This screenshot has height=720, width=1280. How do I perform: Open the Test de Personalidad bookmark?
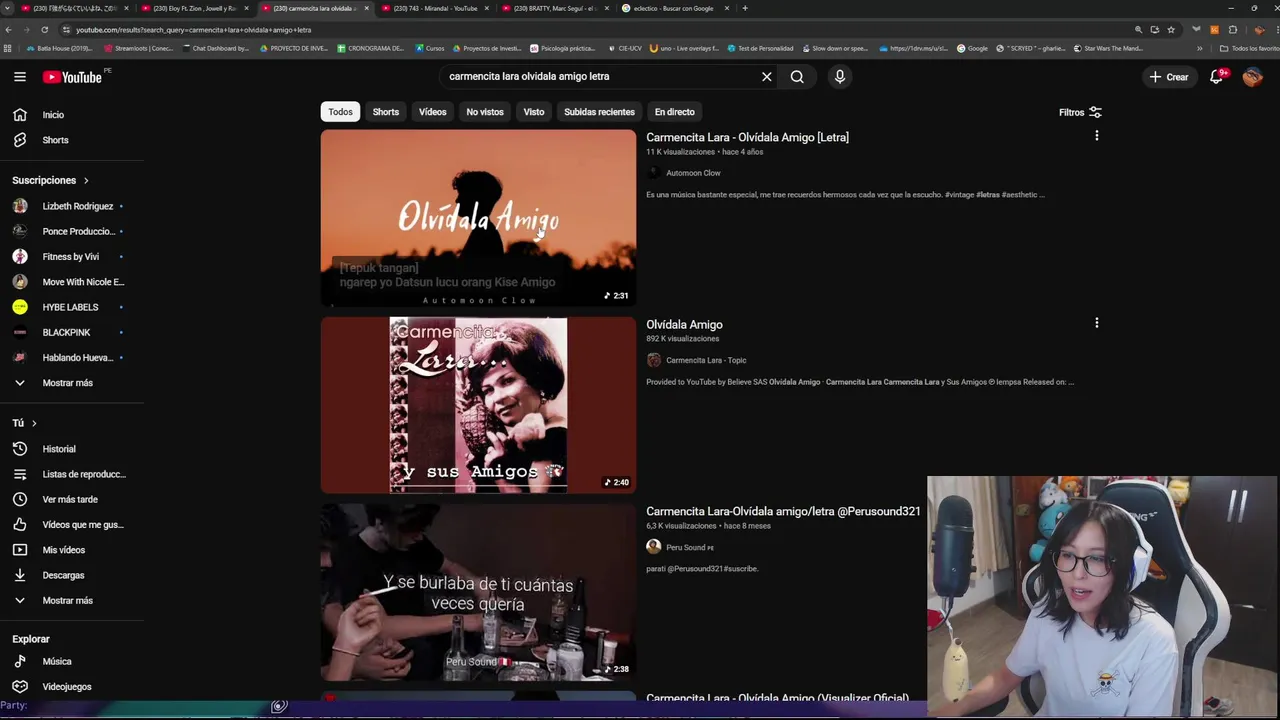click(760, 48)
